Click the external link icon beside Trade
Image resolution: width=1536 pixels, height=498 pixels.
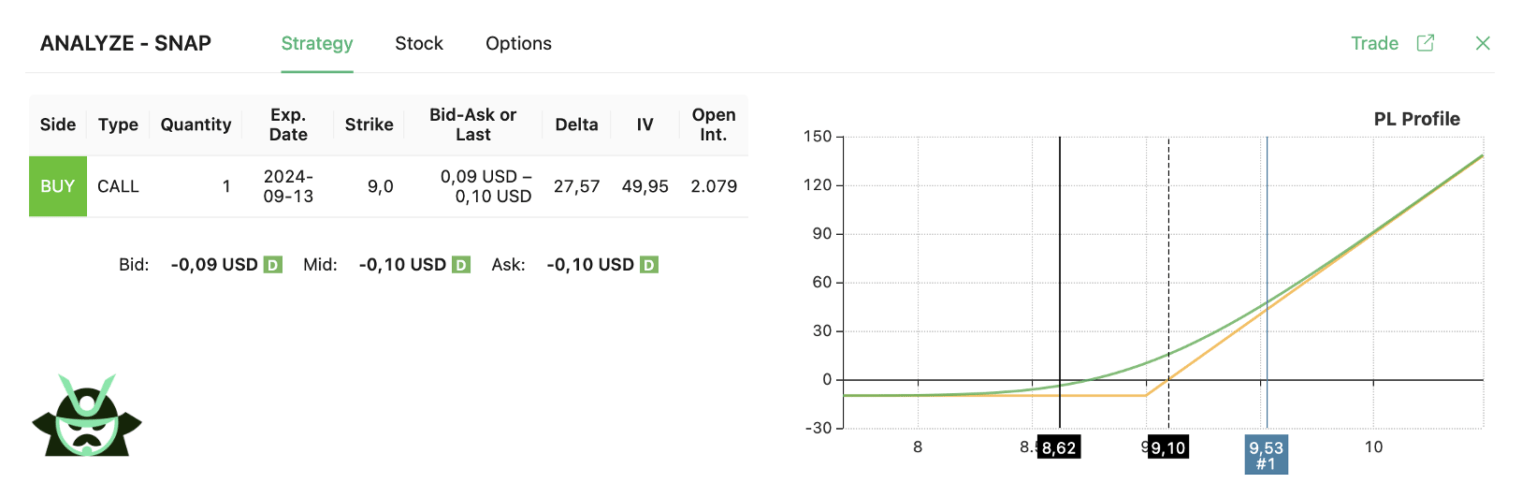click(x=1425, y=43)
